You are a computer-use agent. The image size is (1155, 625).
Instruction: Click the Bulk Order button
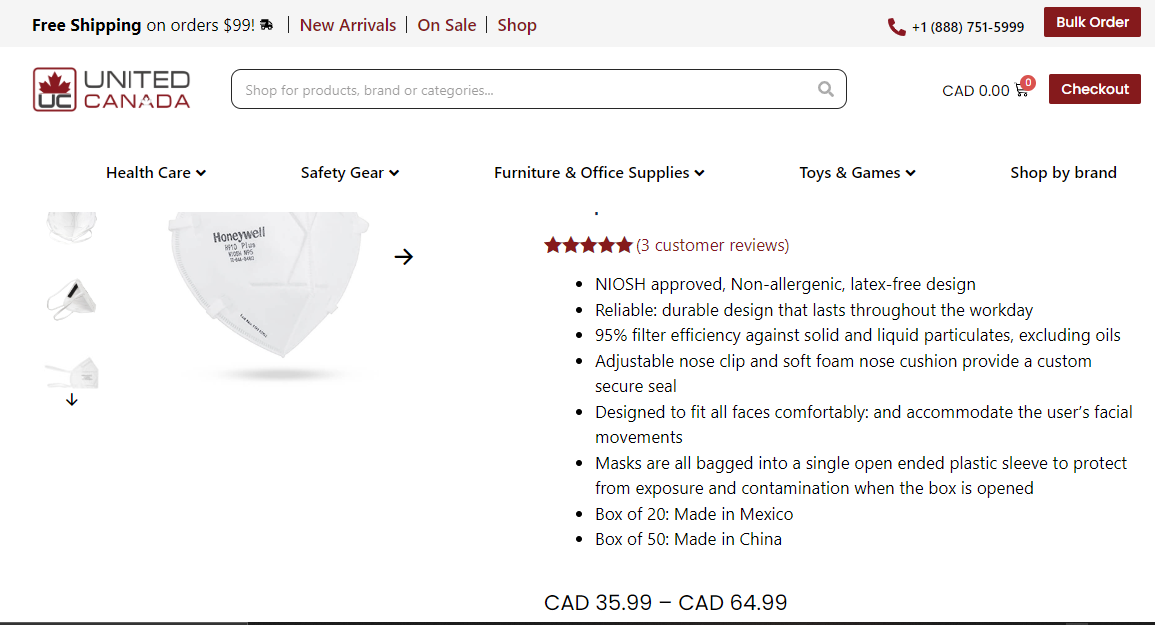[1092, 22]
